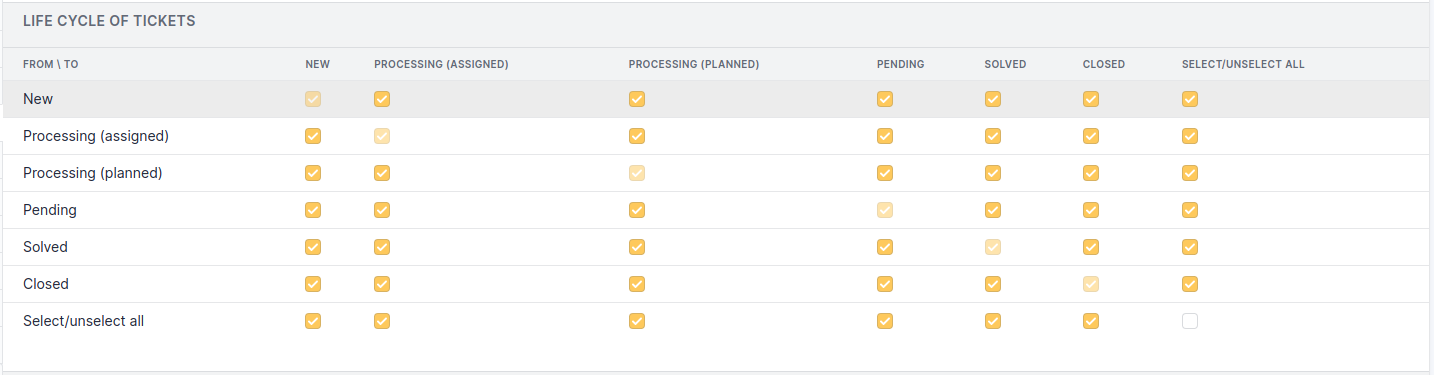The height and width of the screenshot is (375, 1434).
Task: Uncheck New row Select/unselect all checkbox
Action: click(1190, 99)
